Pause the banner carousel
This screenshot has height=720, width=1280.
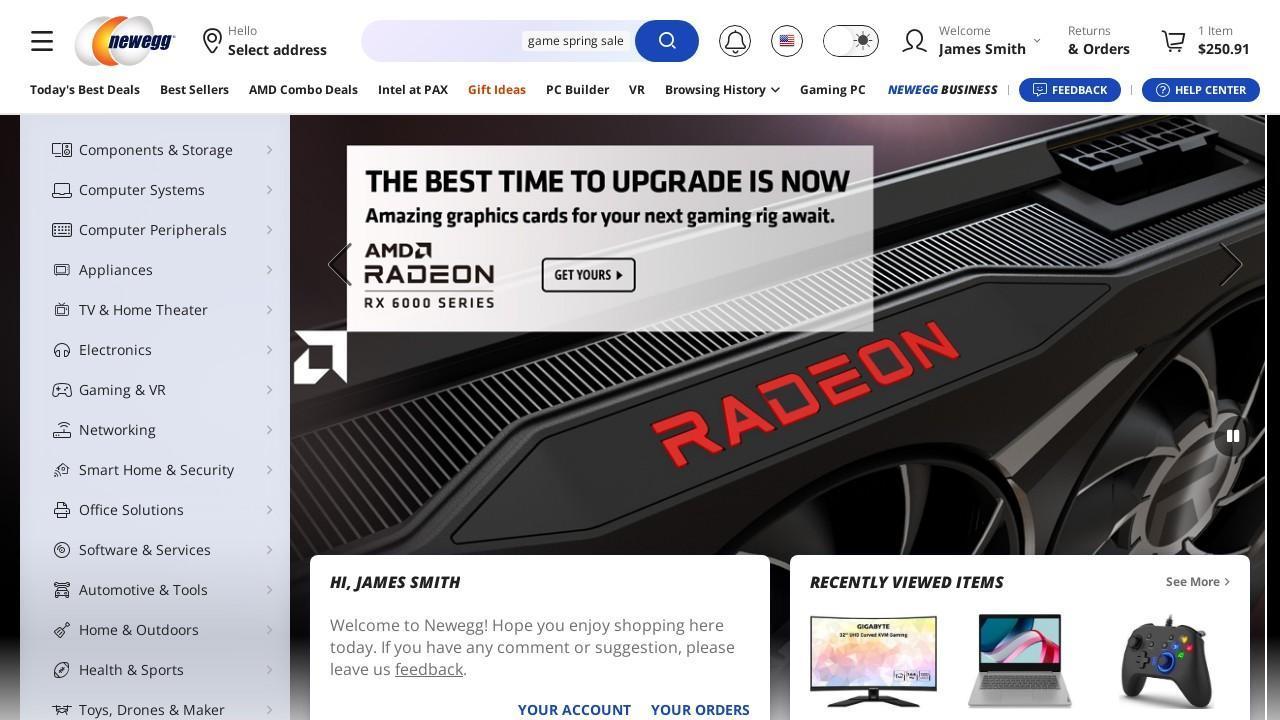pos(1233,436)
